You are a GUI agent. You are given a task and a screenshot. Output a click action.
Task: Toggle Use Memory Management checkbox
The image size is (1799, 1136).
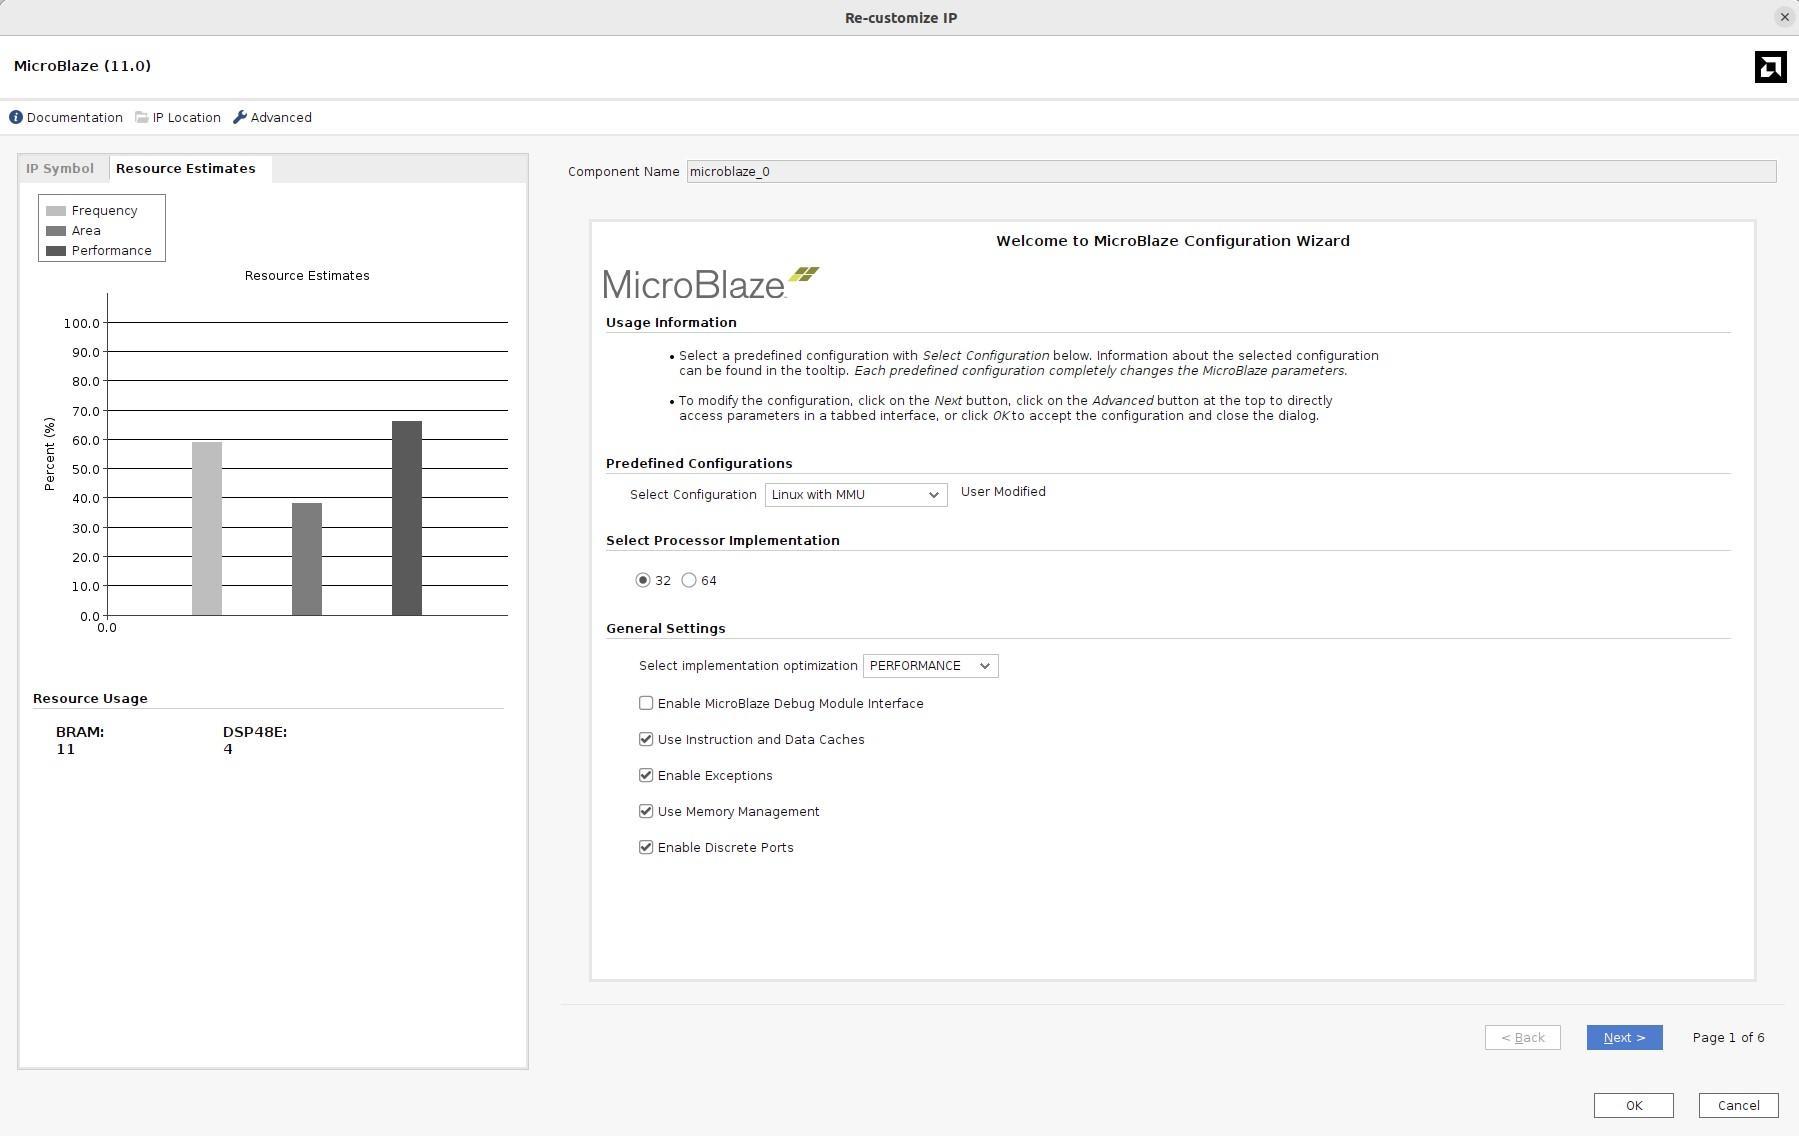(646, 811)
